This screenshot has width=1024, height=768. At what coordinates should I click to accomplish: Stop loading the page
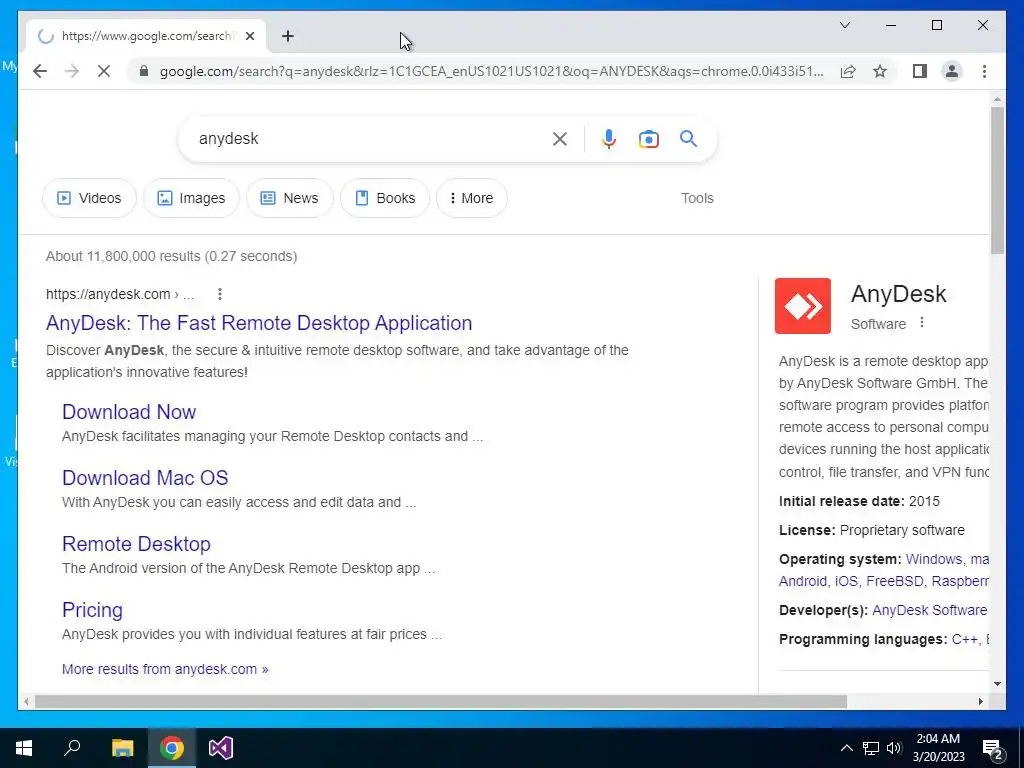(x=104, y=71)
